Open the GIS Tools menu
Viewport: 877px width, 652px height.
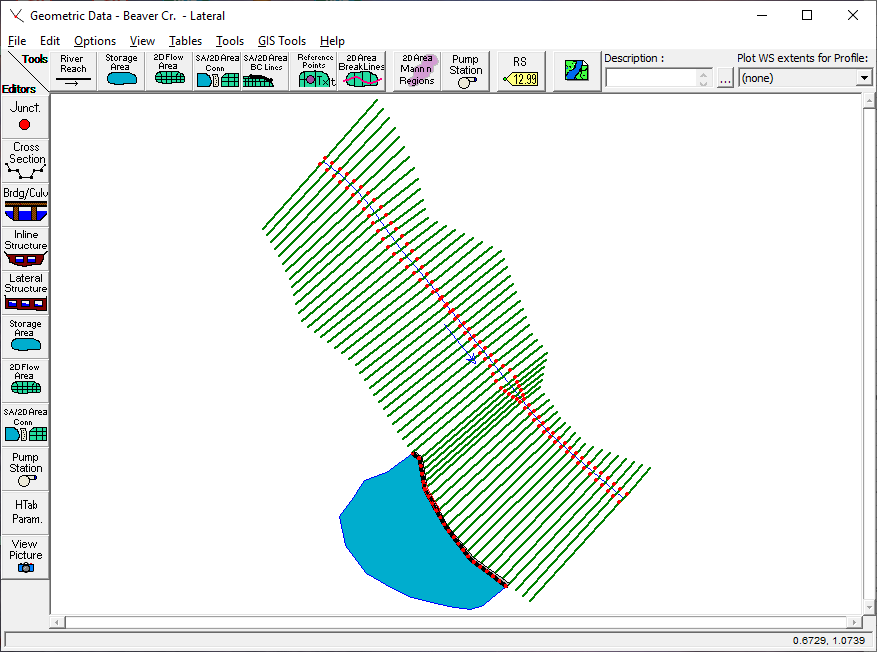click(x=282, y=41)
